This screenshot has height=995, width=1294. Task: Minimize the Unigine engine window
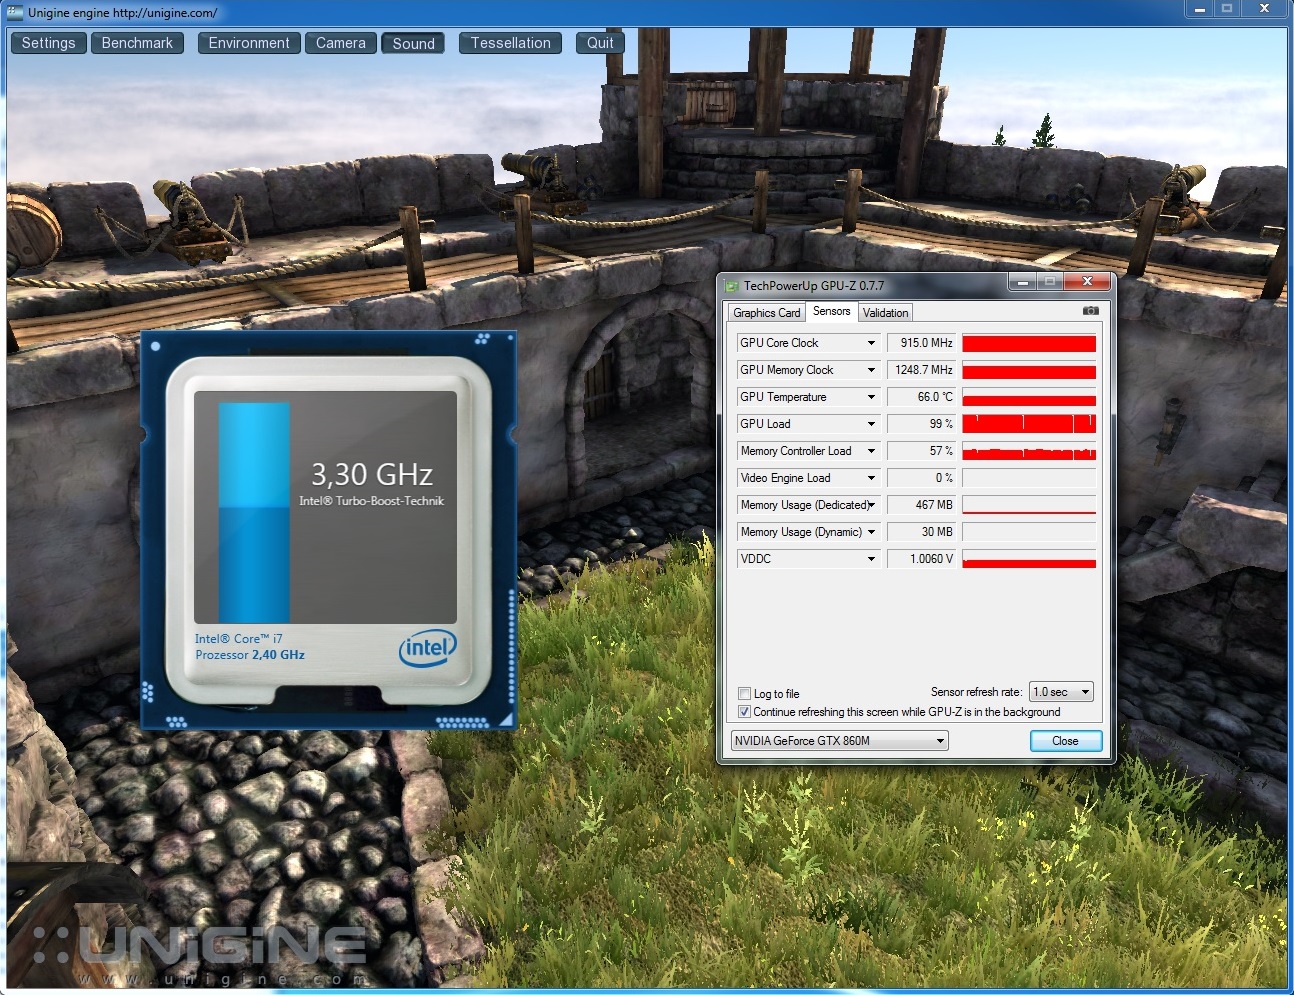tap(1200, 8)
